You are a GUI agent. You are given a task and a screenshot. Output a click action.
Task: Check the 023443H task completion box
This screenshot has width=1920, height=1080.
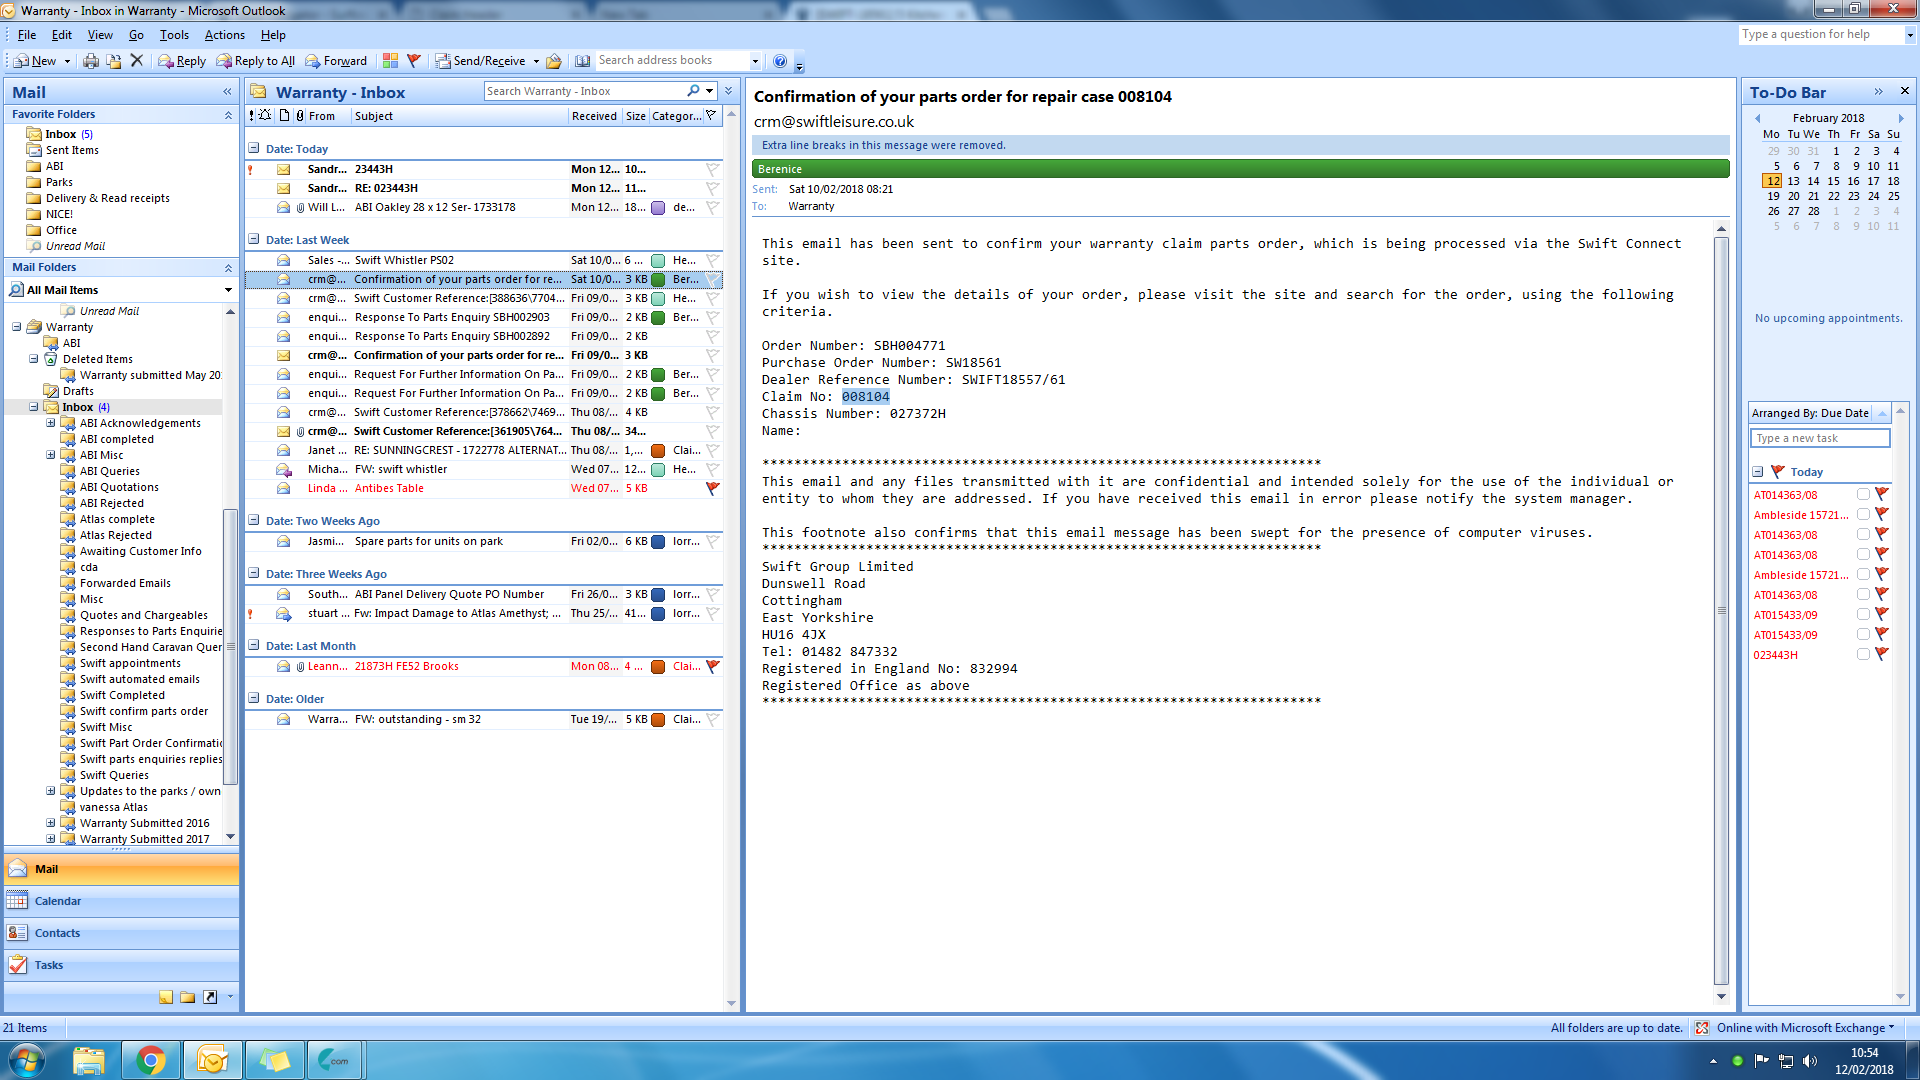1863,655
